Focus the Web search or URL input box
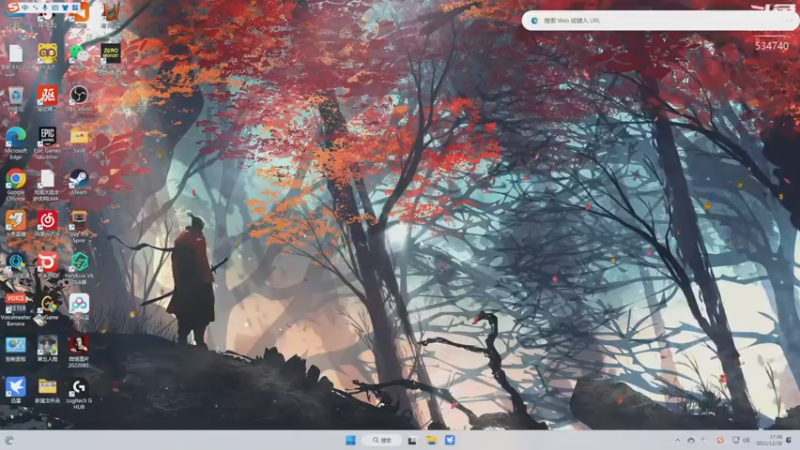This screenshot has height=450, width=800. (x=660, y=20)
